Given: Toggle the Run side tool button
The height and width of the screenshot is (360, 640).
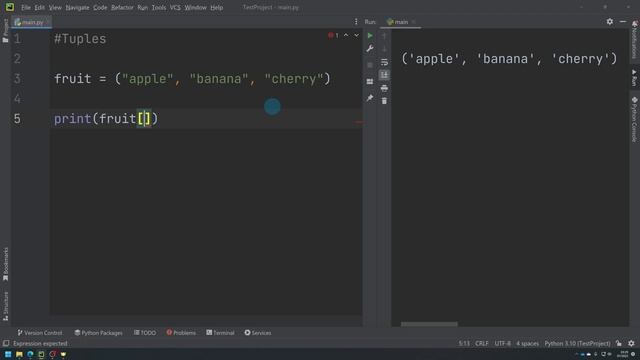Looking at the screenshot, I should coord(634,78).
